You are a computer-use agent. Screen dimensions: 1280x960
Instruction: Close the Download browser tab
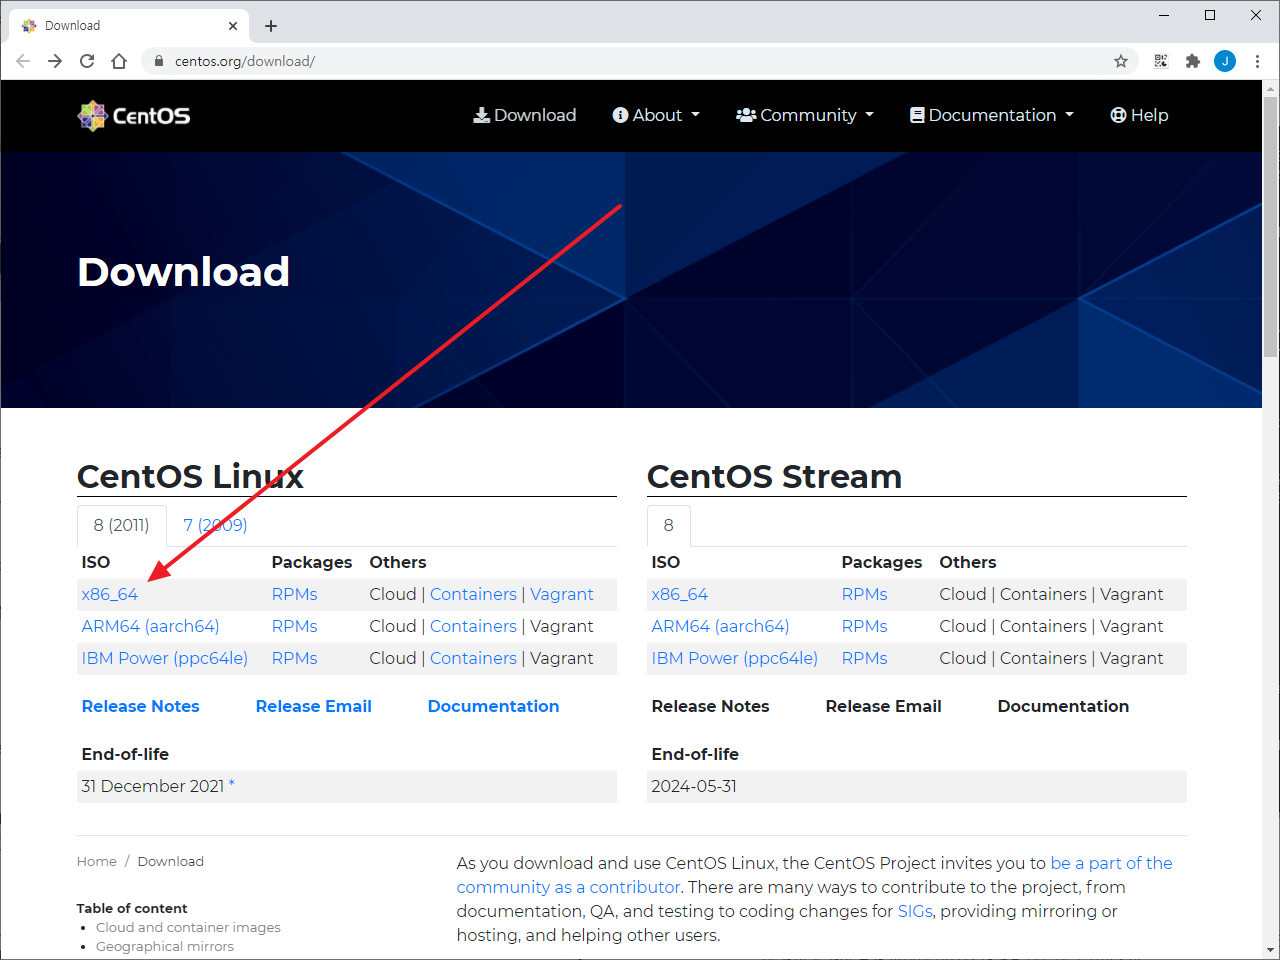coord(233,26)
